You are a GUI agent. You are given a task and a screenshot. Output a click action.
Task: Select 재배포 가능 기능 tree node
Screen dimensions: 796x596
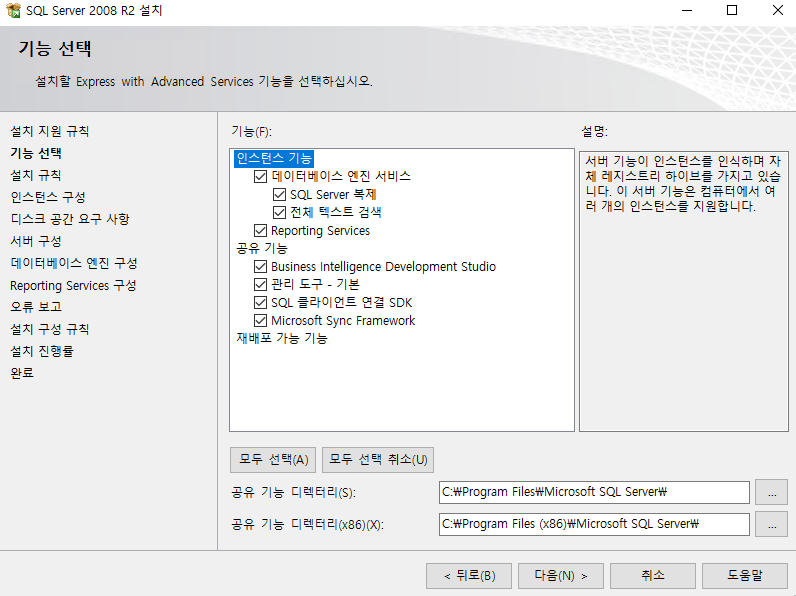point(282,338)
